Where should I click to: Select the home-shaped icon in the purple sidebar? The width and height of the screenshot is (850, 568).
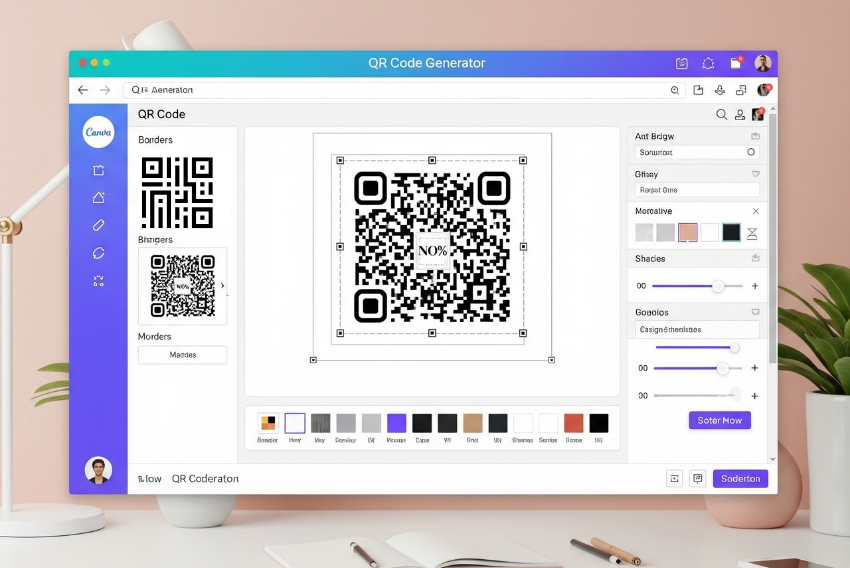click(x=99, y=197)
